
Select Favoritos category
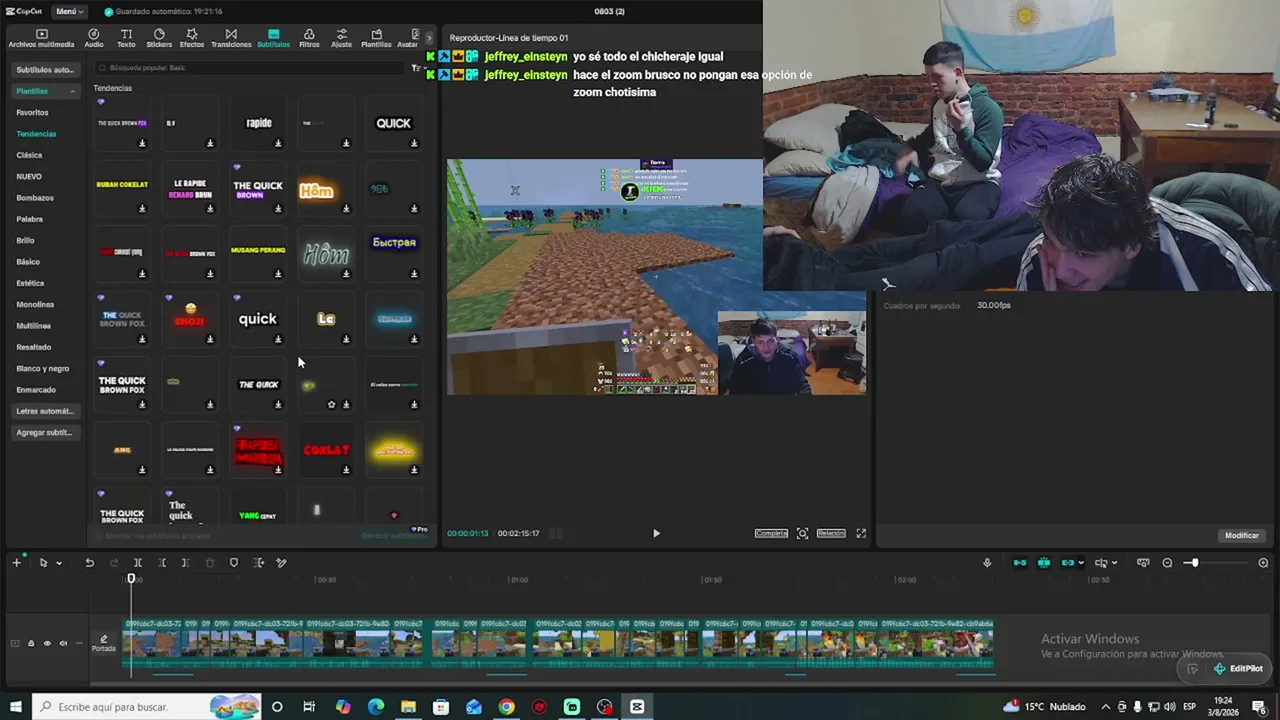[x=32, y=112]
